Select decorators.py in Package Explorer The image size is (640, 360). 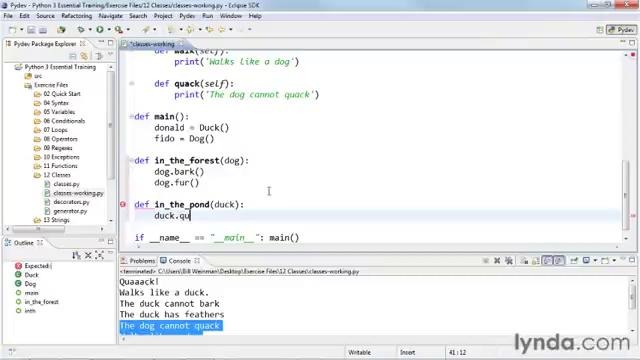tap(71, 202)
